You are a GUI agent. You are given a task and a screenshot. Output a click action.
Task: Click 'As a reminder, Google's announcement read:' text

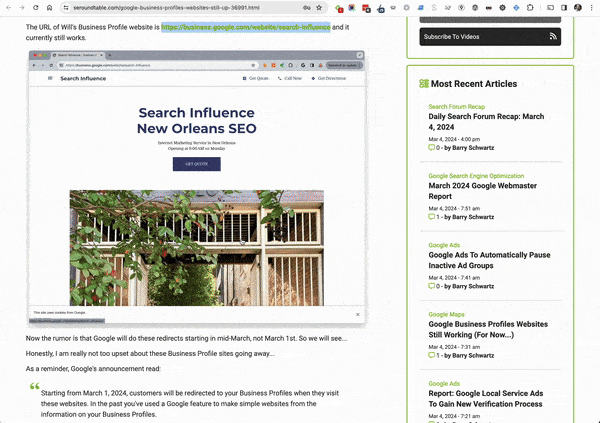(x=93, y=369)
